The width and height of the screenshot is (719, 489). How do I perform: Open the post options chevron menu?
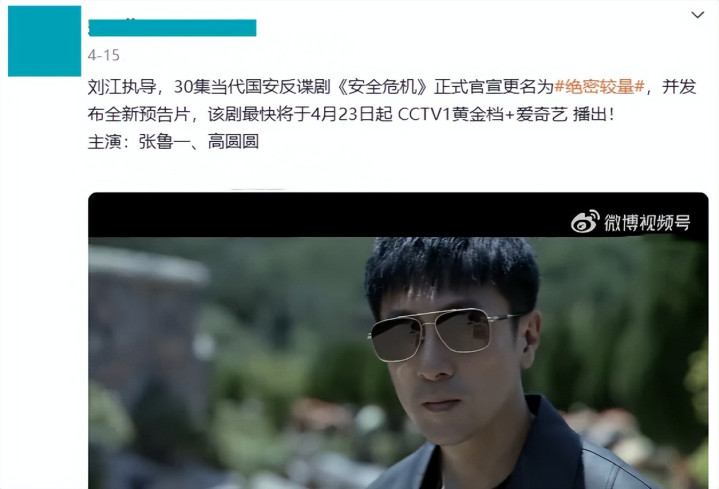coord(697,15)
